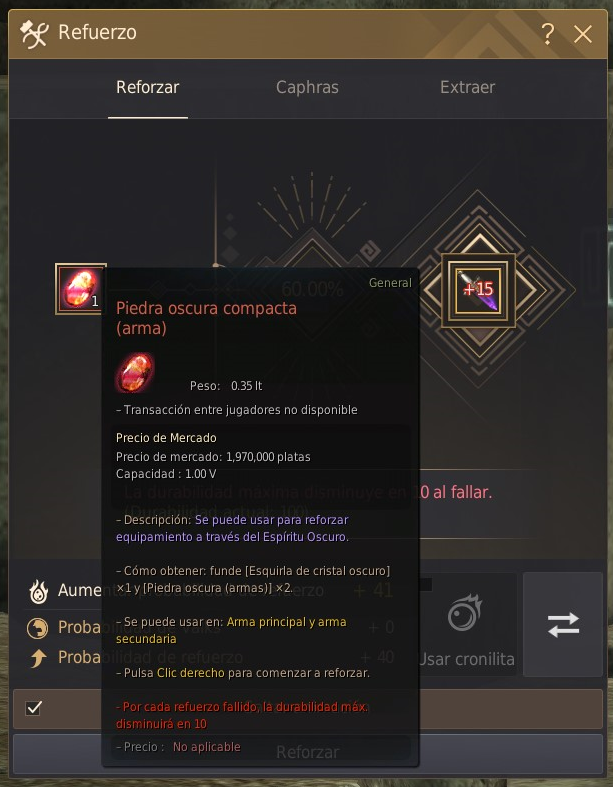Click the red stone image inside tooltip
The height and width of the screenshot is (787, 613).
click(x=135, y=372)
